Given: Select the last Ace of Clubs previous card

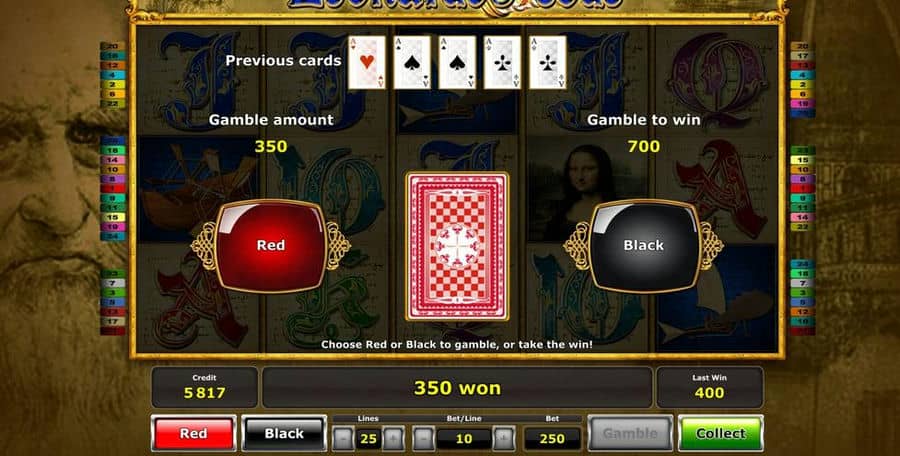Looking at the screenshot, I should click(x=548, y=62).
